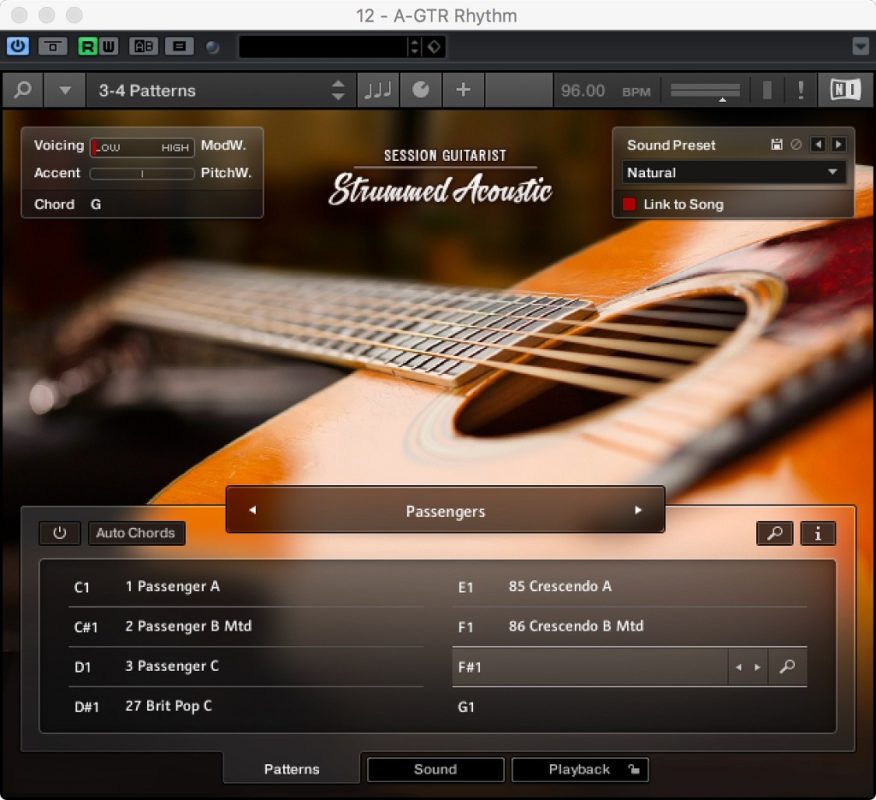Select pattern D#1 27 Brit Pop C
Screen dimensions: 876x800
click(246, 706)
